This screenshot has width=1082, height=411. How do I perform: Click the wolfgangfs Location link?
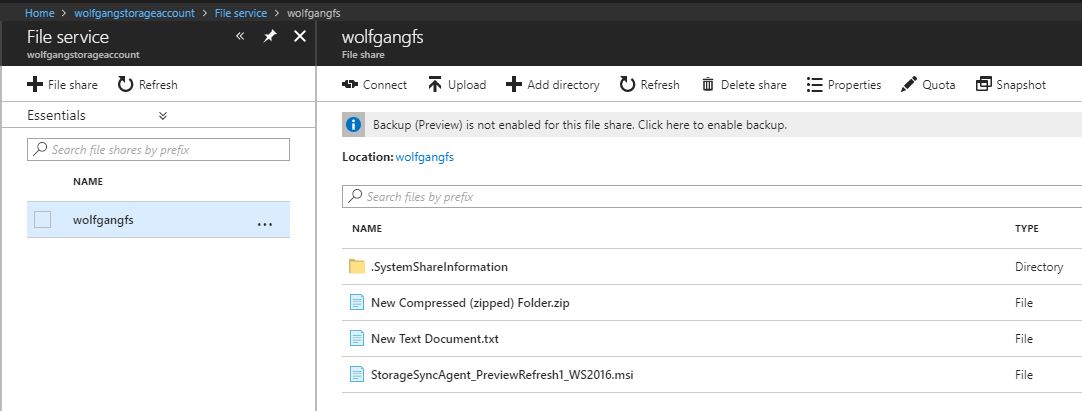pyautogui.click(x=427, y=157)
